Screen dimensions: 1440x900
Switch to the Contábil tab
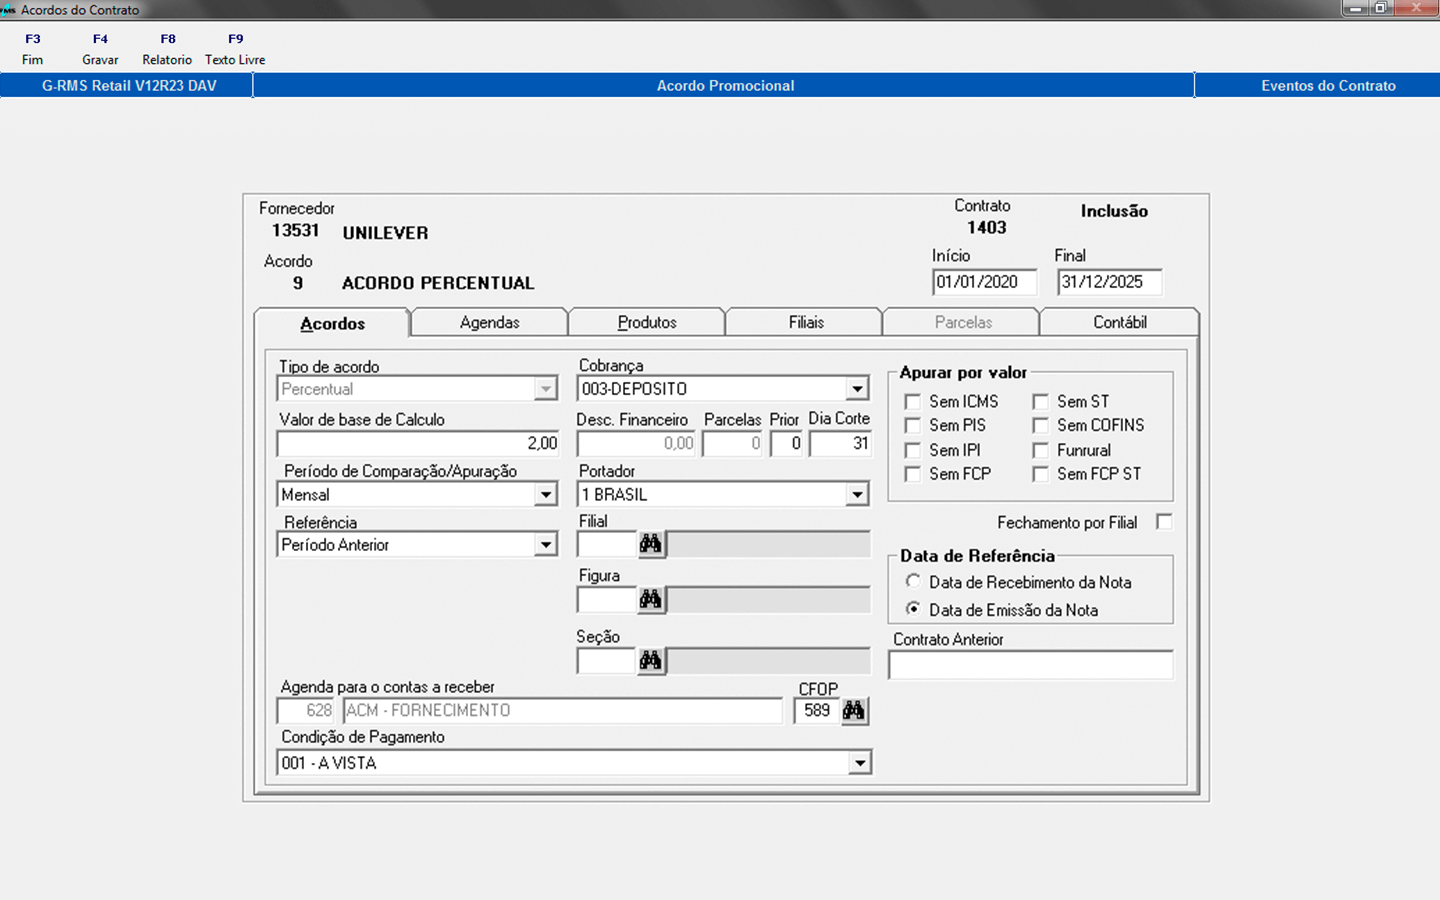click(x=1119, y=322)
